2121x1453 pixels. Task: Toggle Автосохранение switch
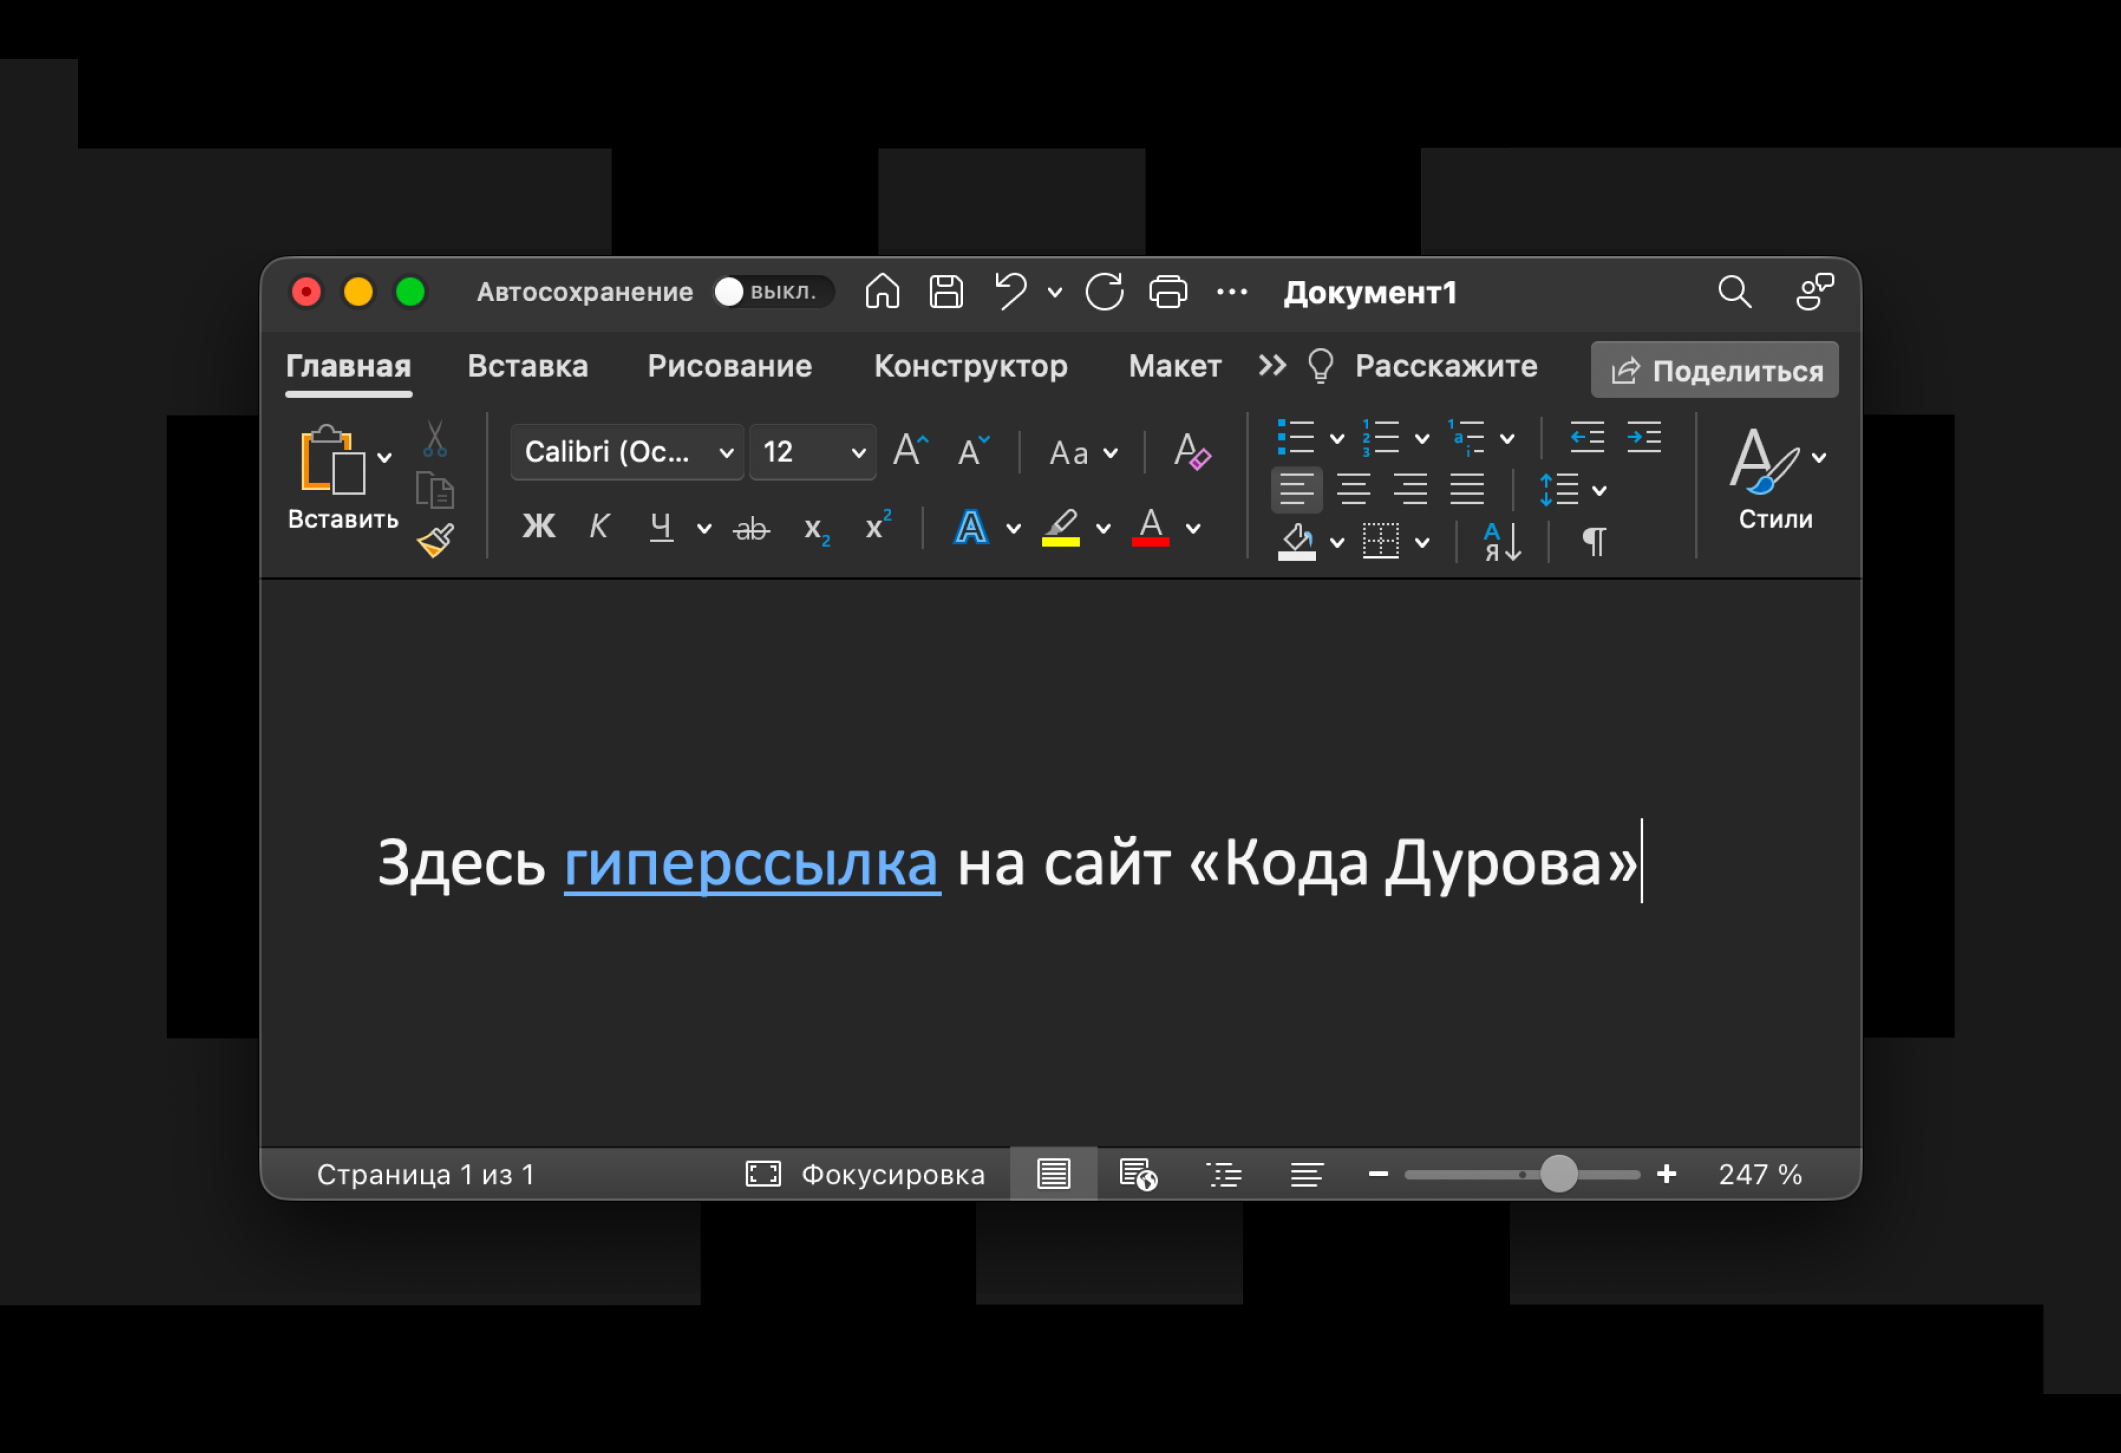(773, 292)
